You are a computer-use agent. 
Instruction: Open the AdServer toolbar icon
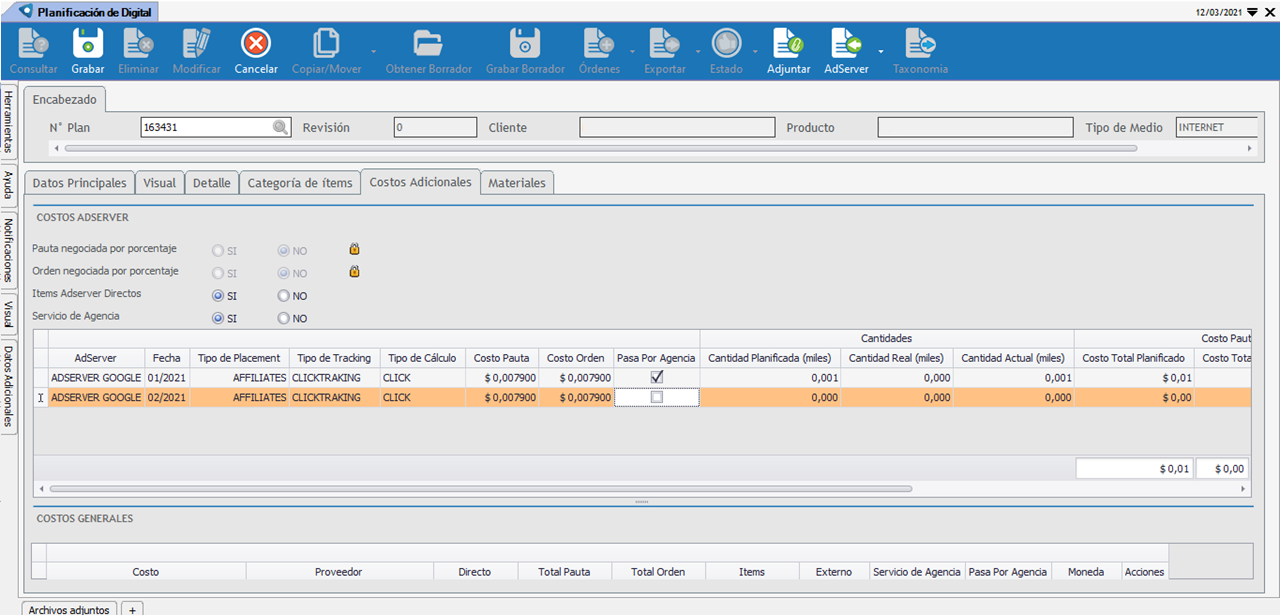pos(845,45)
